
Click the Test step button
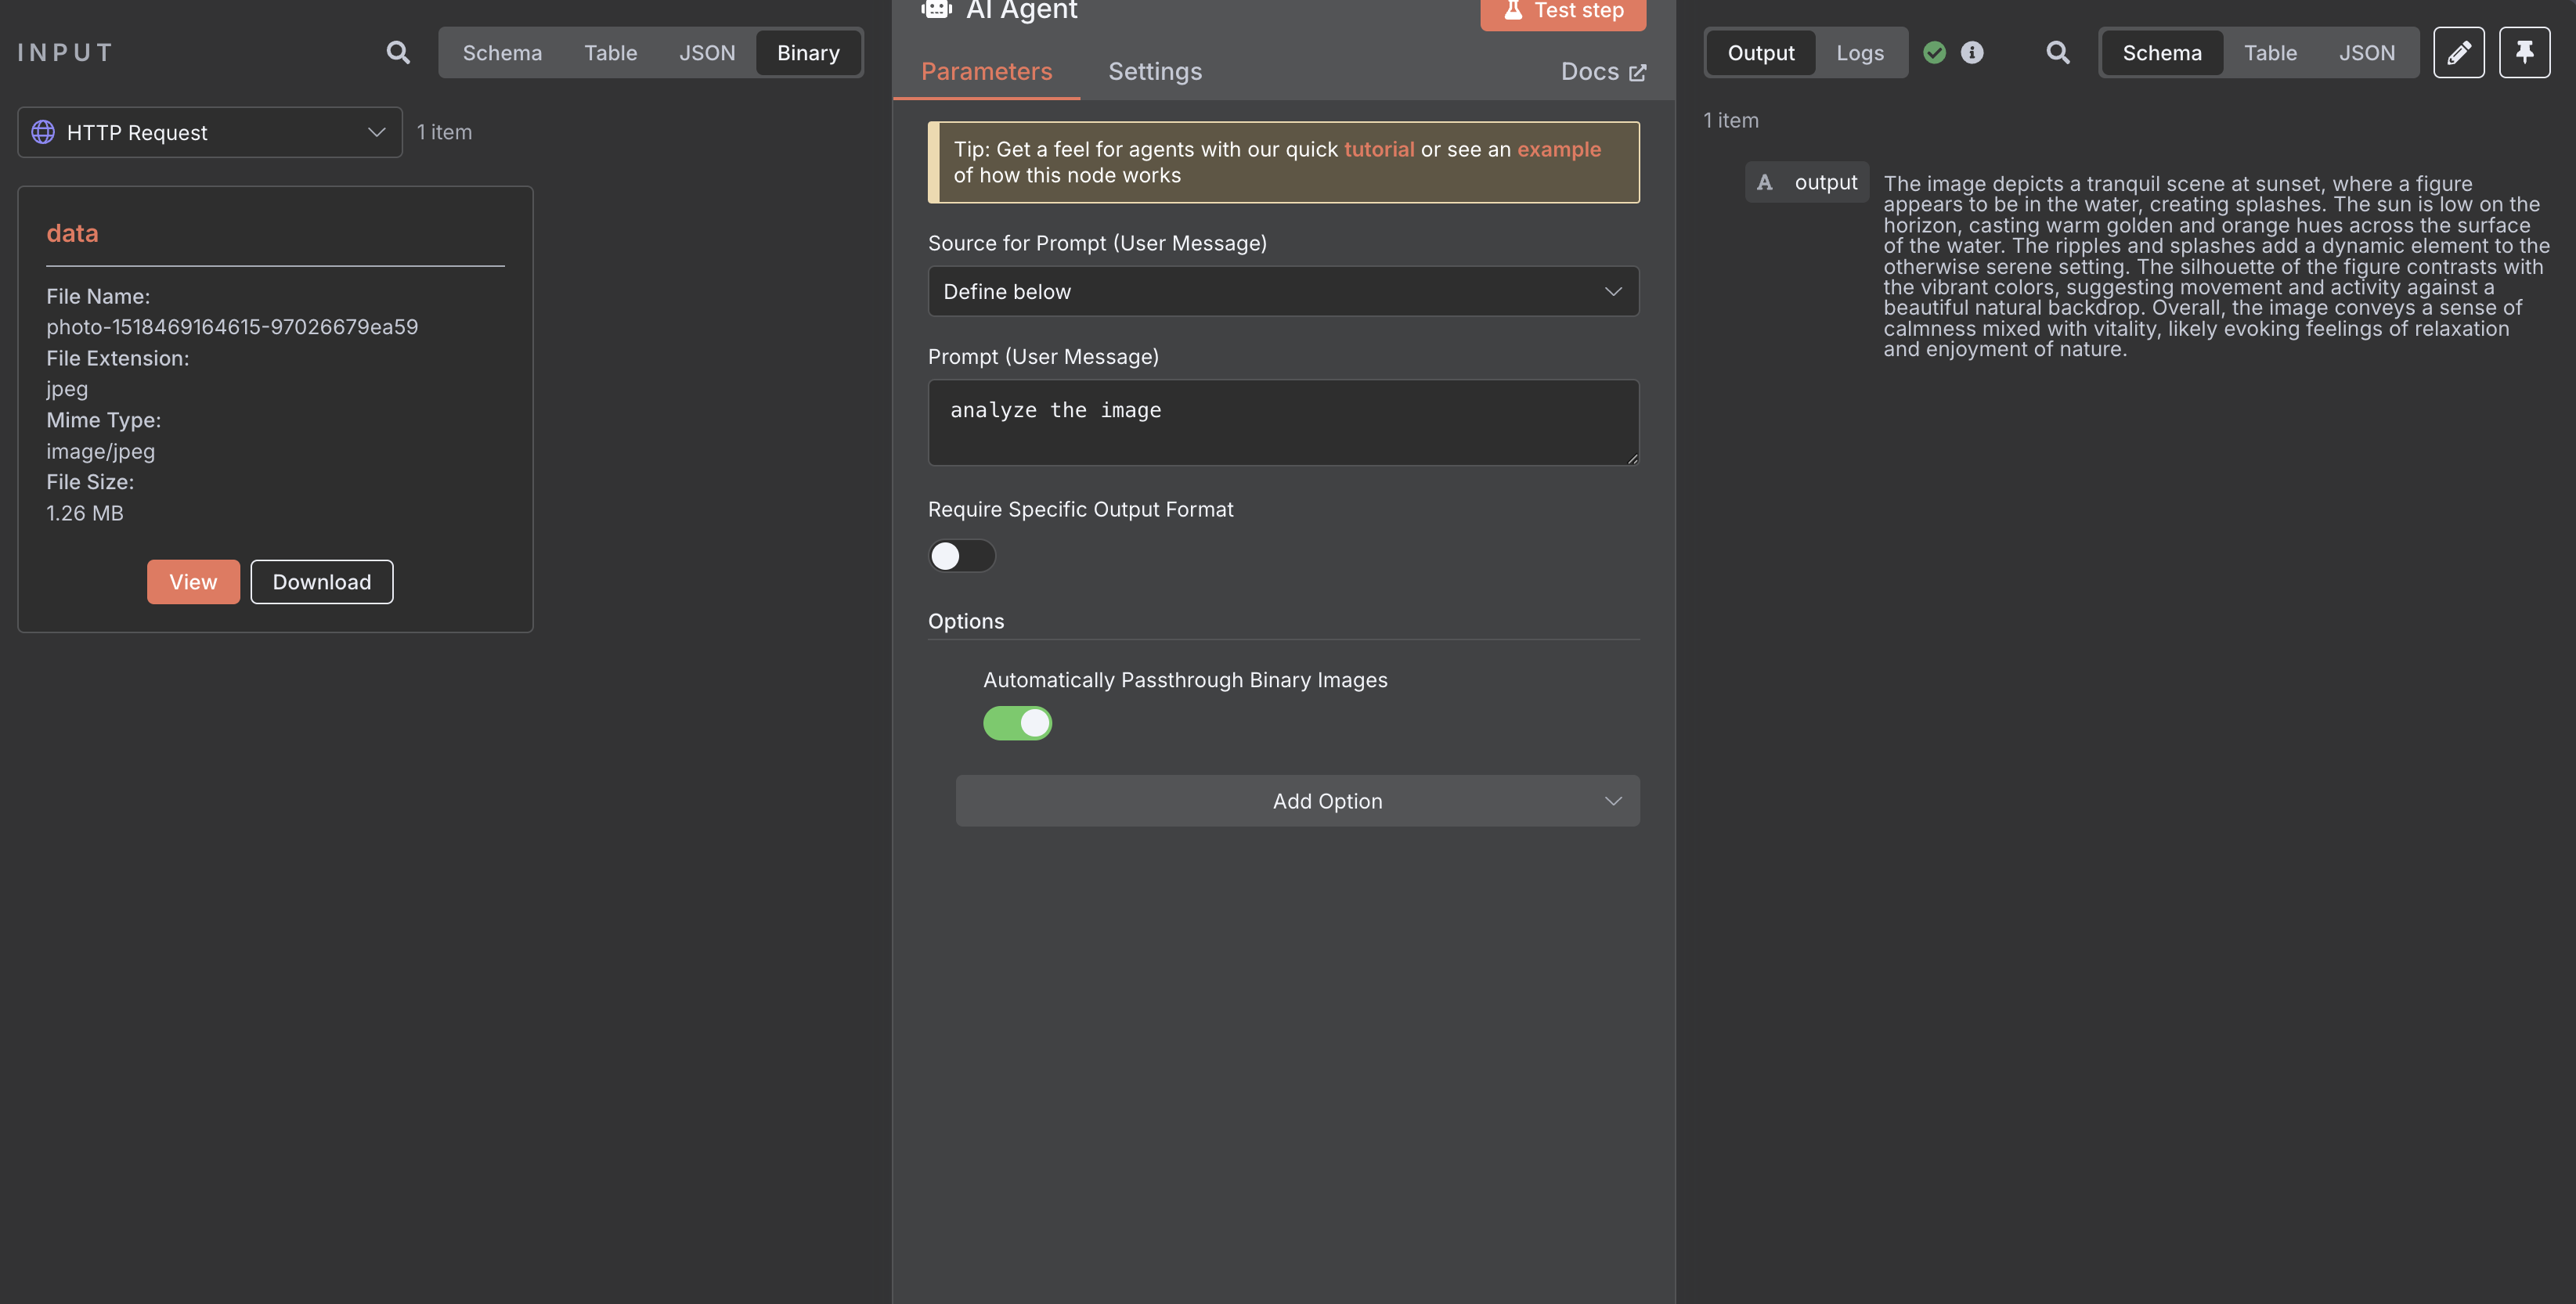tap(1562, 12)
